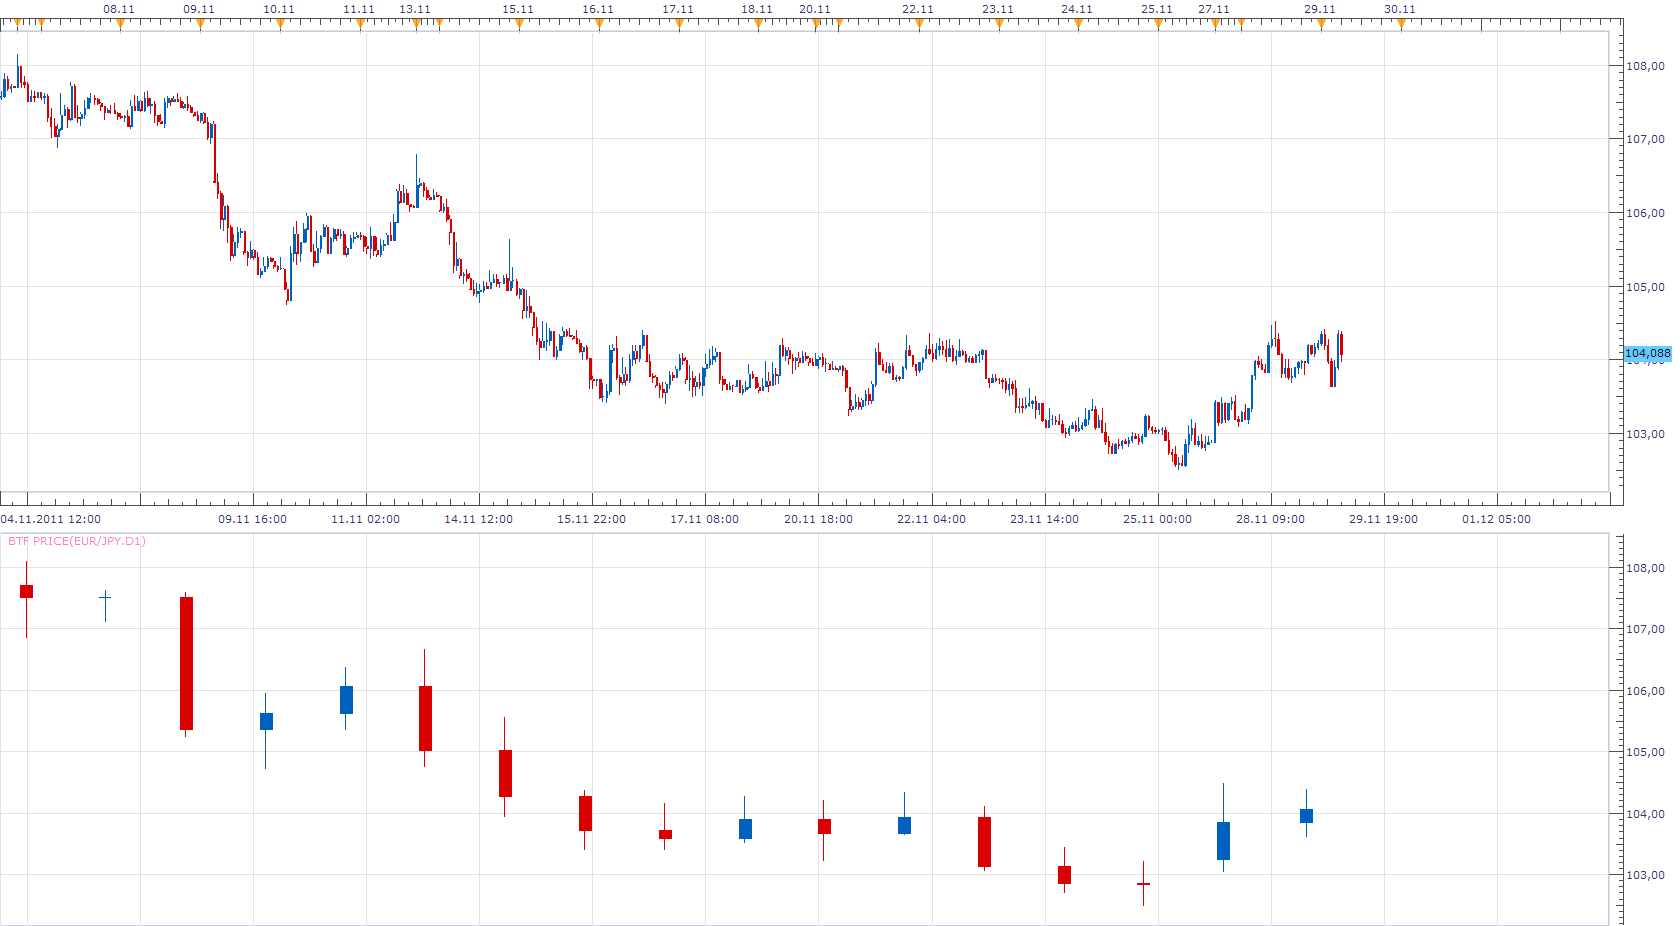Click the 106,00 label on lower indicator axis
The image size is (1680, 926).
(x=1645, y=691)
